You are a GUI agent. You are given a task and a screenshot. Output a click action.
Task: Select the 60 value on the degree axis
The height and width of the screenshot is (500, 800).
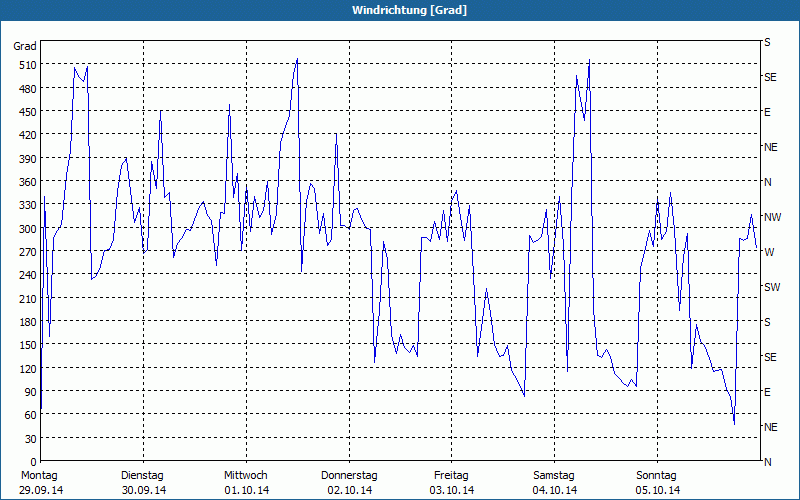[x=31, y=415]
